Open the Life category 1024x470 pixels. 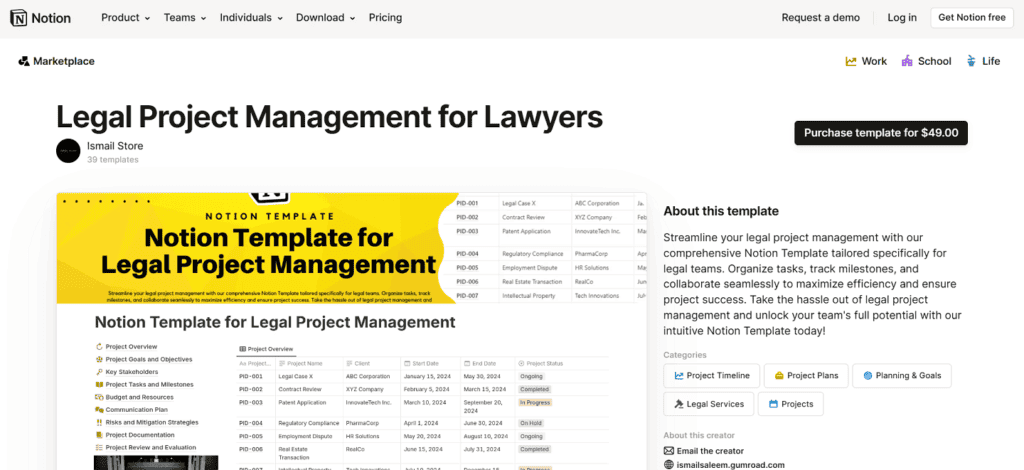tap(983, 61)
